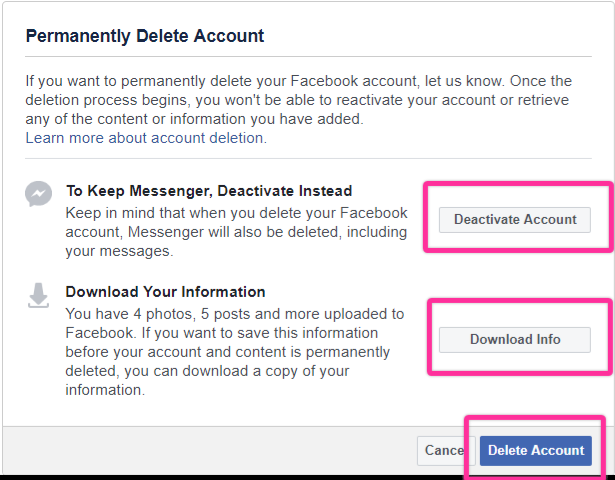The image size is (615, 480).
Task: Click the Permanently Delete Account title
Action: coord(145,36)
